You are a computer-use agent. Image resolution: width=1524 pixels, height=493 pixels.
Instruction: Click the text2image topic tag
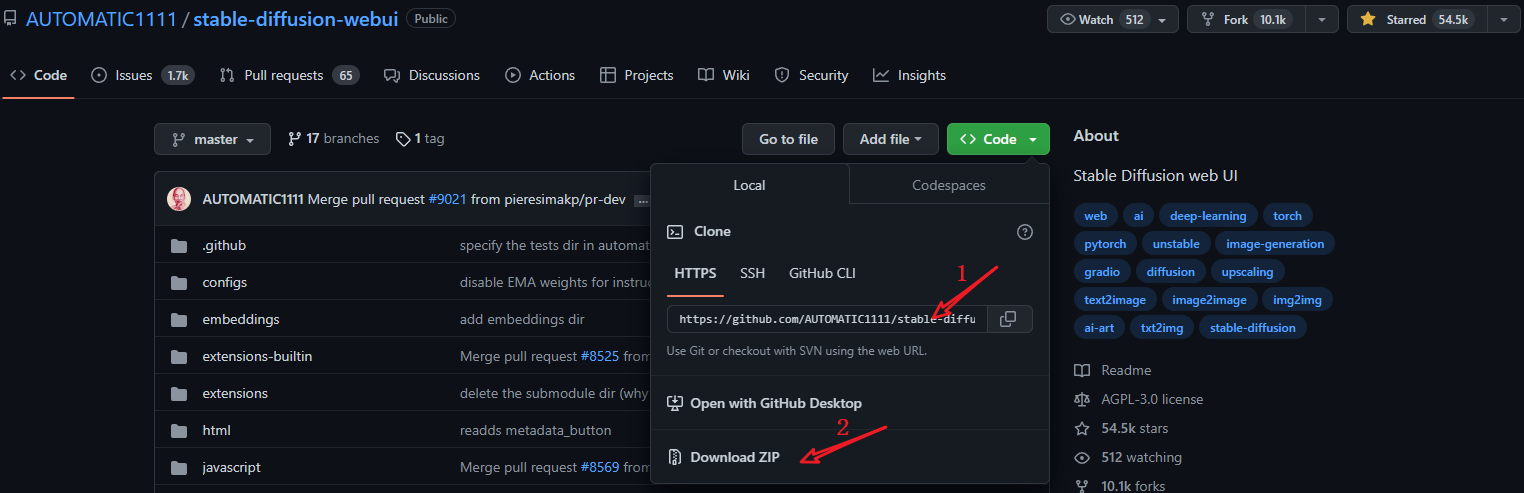[x=1116, y=300]
